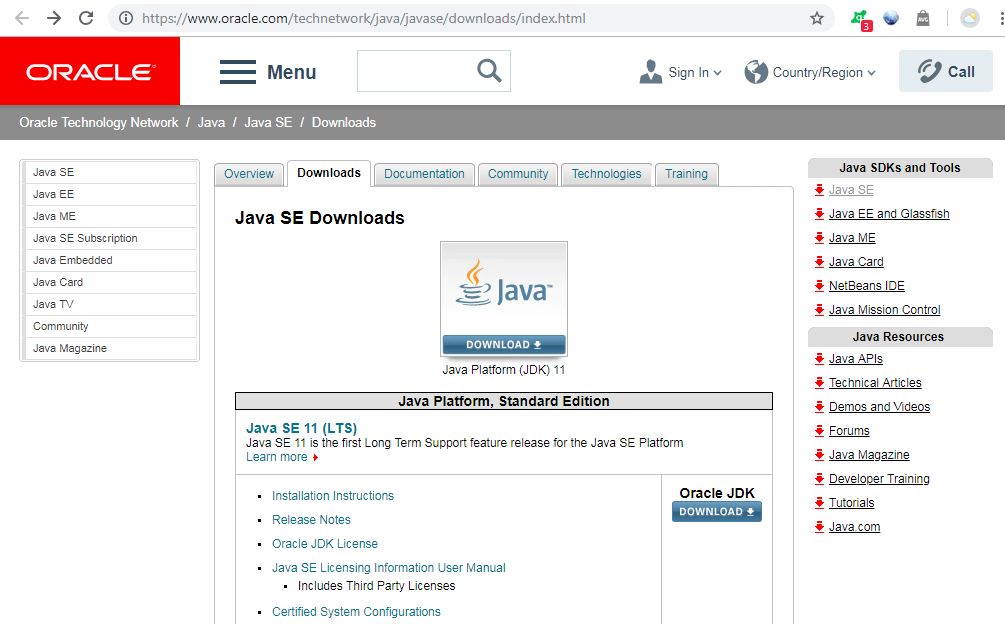This screenshot has height=624, width=1005.
Task: Open the Demos and Videos link
Action: (879, 407)
